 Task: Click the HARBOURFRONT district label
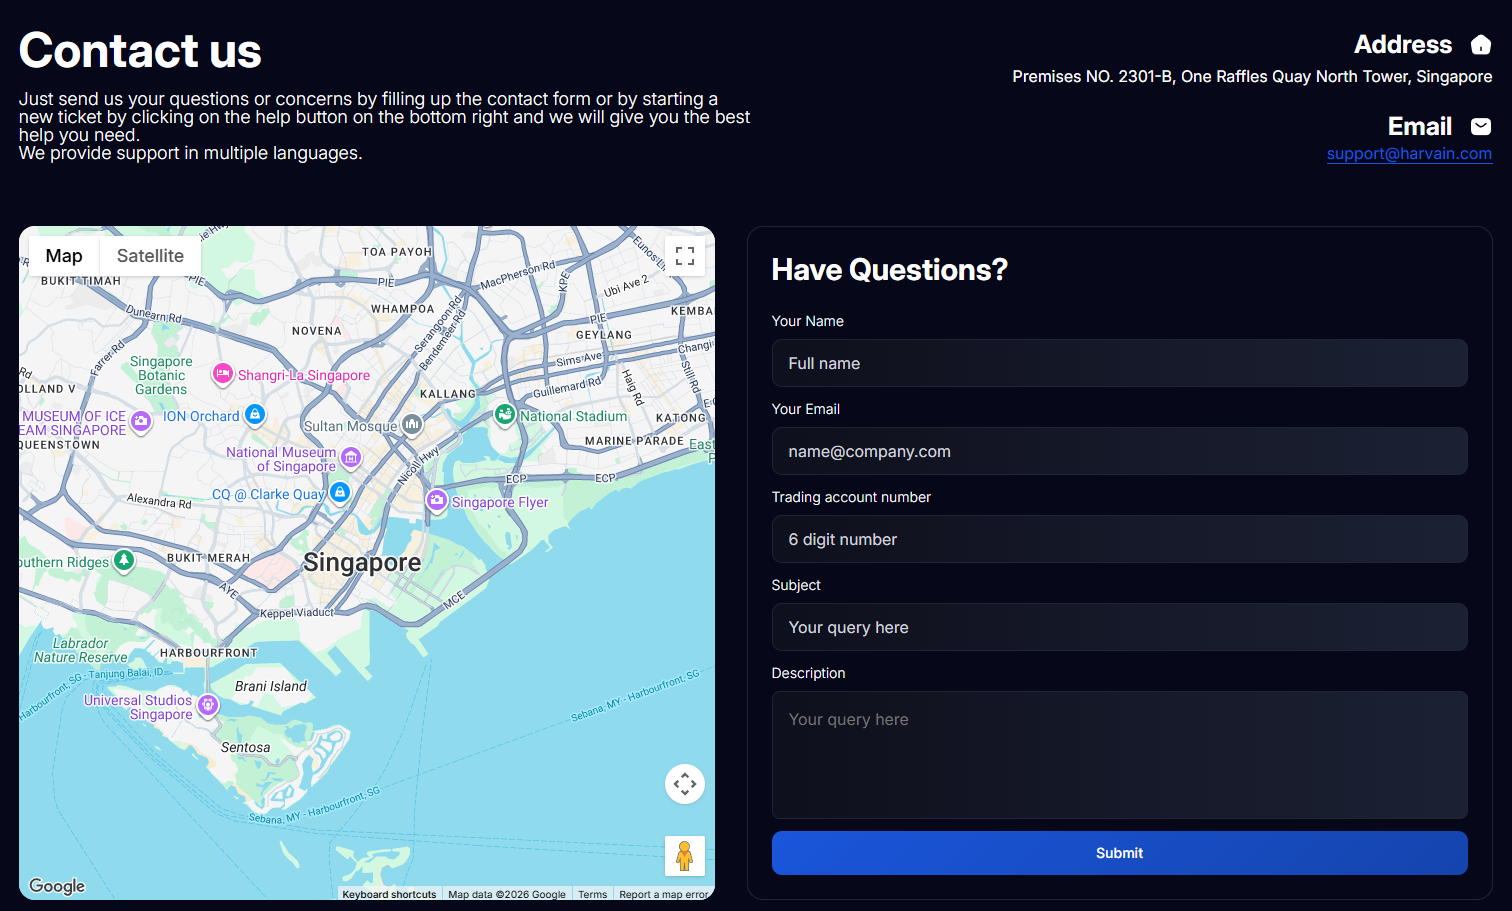pyautogui.click(x=209, y=653)
